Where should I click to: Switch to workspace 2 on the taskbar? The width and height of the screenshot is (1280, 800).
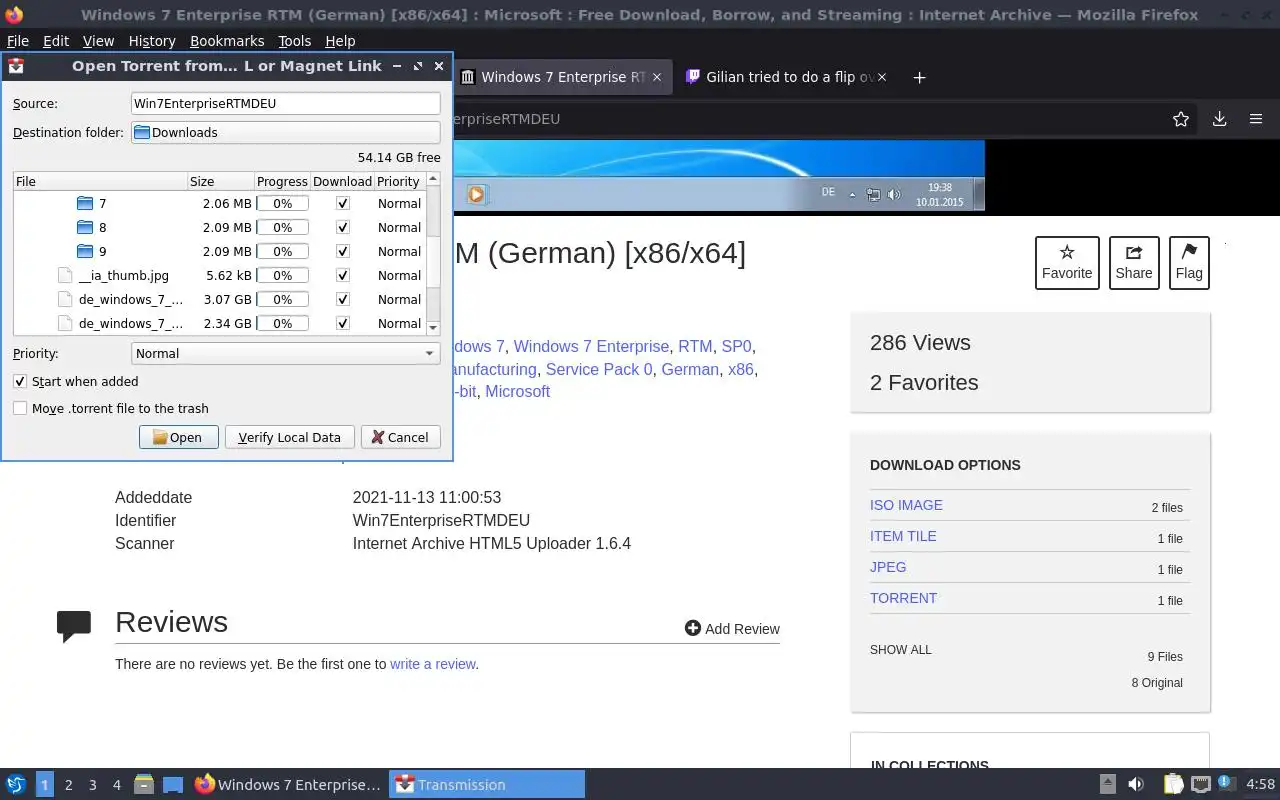coord(68,785)
